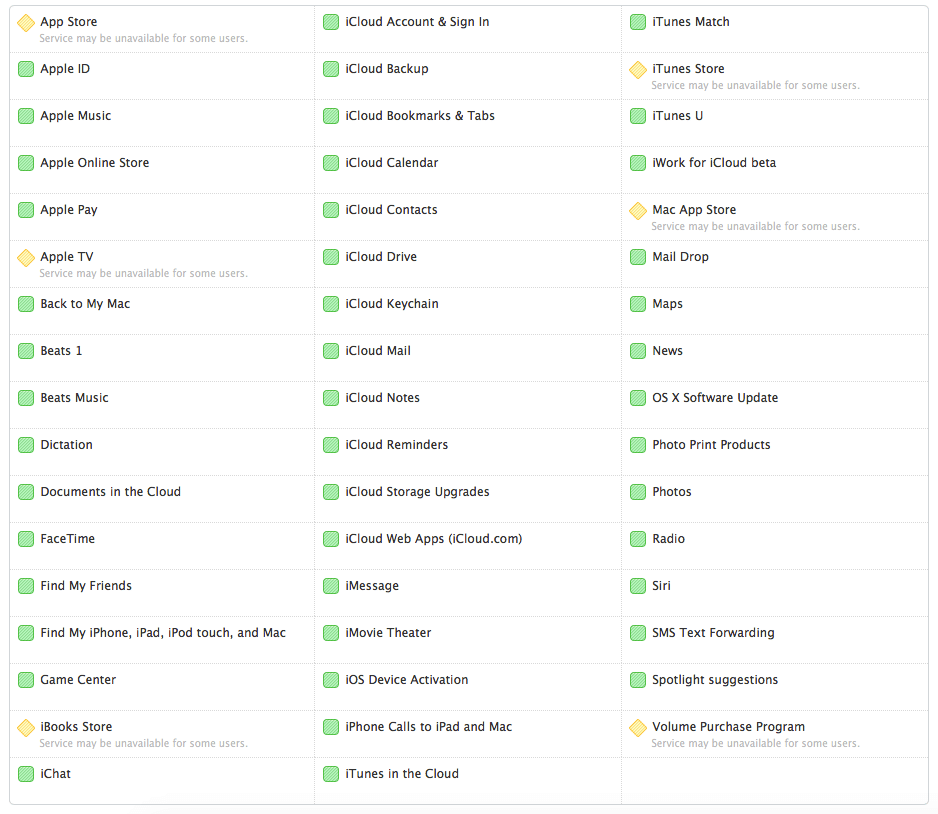Open the iTunes Store status entry
938x814 pixels.
pos(775,76)
